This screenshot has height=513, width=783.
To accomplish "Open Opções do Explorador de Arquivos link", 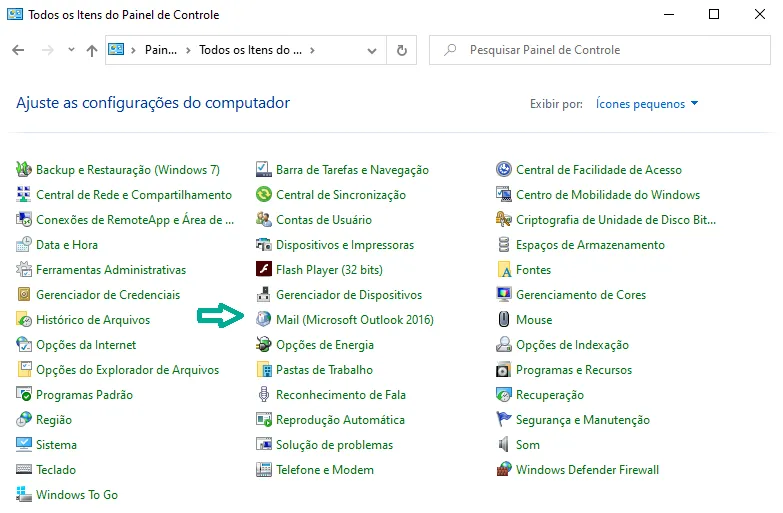I will [127, 370].
